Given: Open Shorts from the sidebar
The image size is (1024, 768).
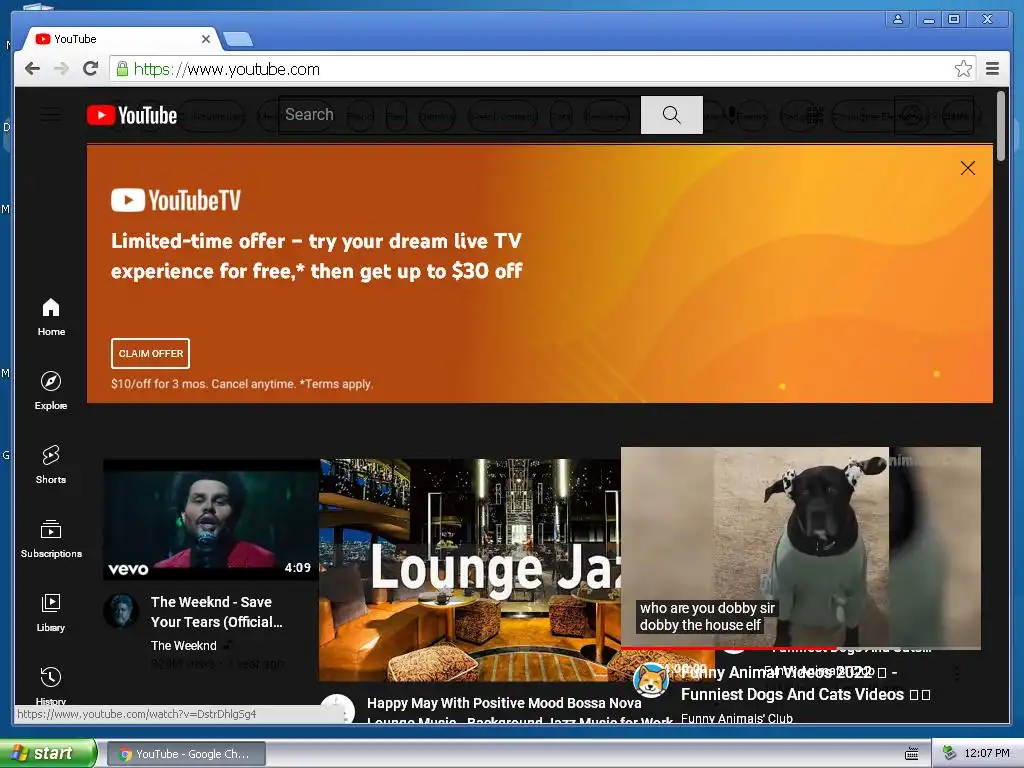Looking at the screenshot, I should [51, 465].
